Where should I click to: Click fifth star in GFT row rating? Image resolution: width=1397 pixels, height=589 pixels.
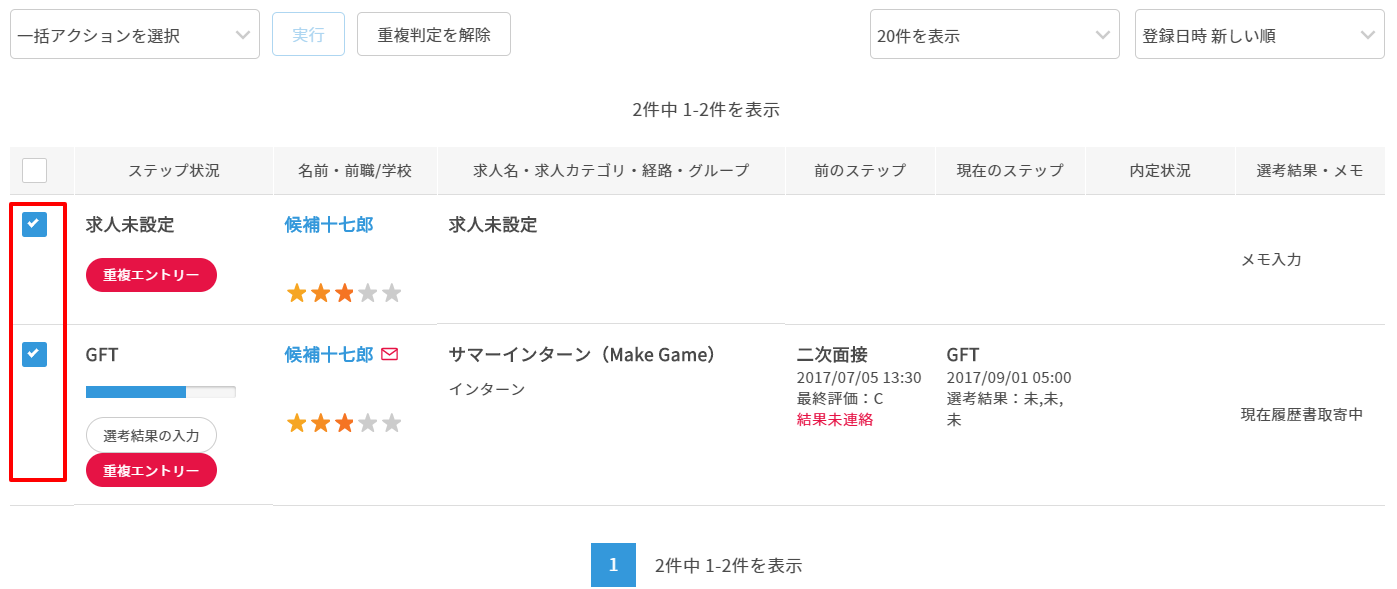pos(392,423)
